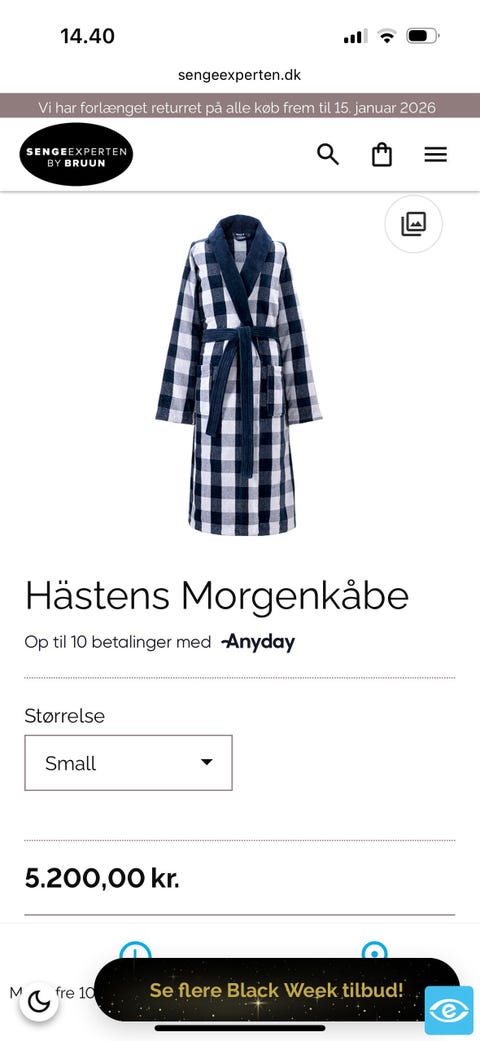The width and height of the screenshot is (480, 1041).
Task: Click the blue eye e-mærket badge
Action: pyautogui.click(x=449, y=1010)
